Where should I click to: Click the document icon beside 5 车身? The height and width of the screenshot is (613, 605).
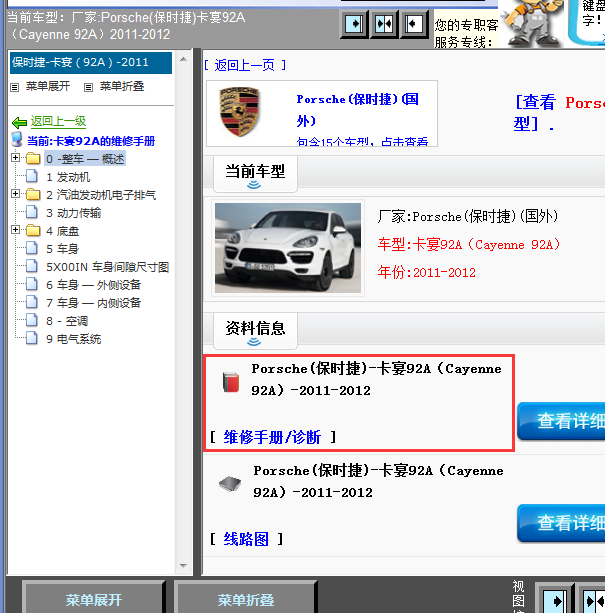32,248
